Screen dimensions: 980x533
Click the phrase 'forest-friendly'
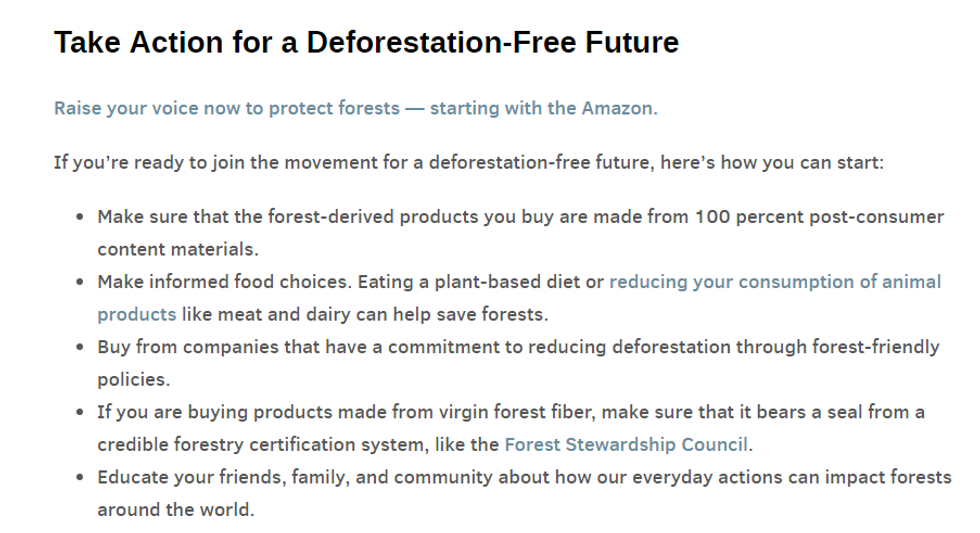(x=875, y=347)
